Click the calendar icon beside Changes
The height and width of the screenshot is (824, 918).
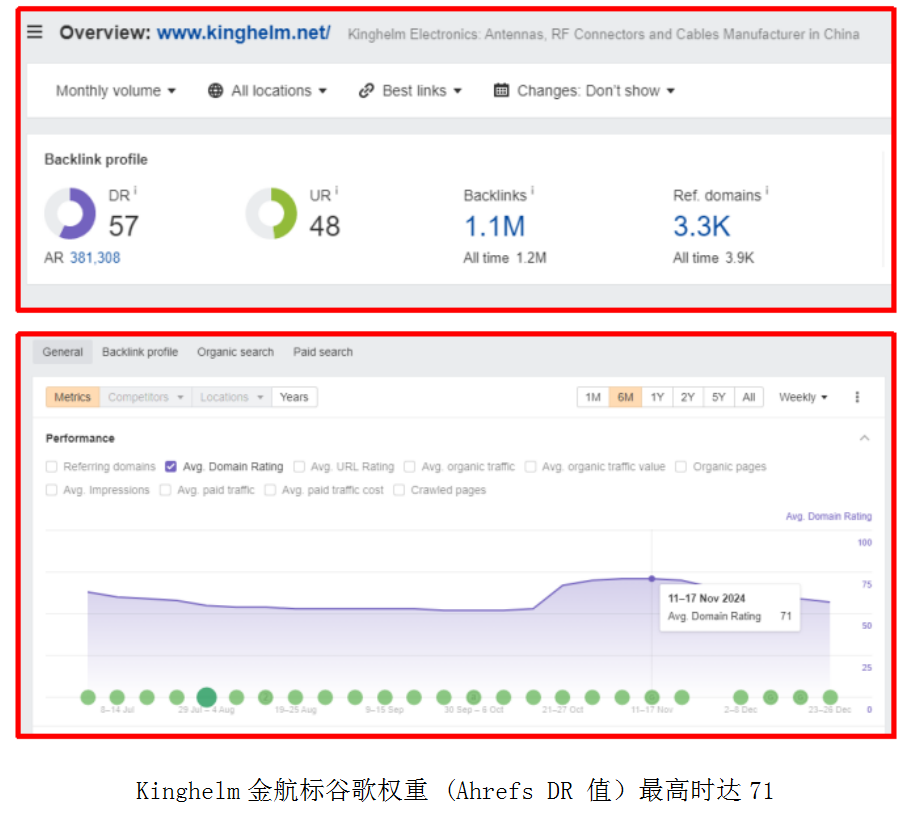pyautogui.click(x=501, y=90)
